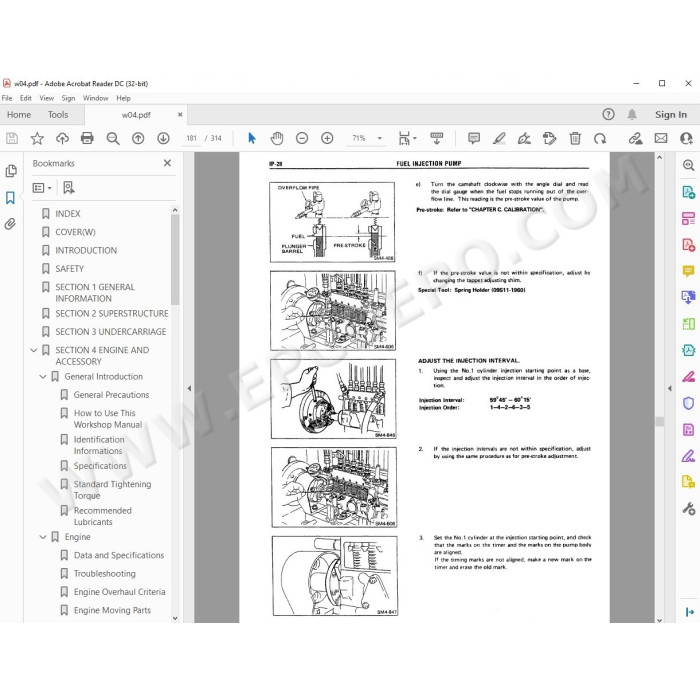Viewport: 700px width, 700px height.
Task: Rotate the page view clockwise
Action: 600,138
